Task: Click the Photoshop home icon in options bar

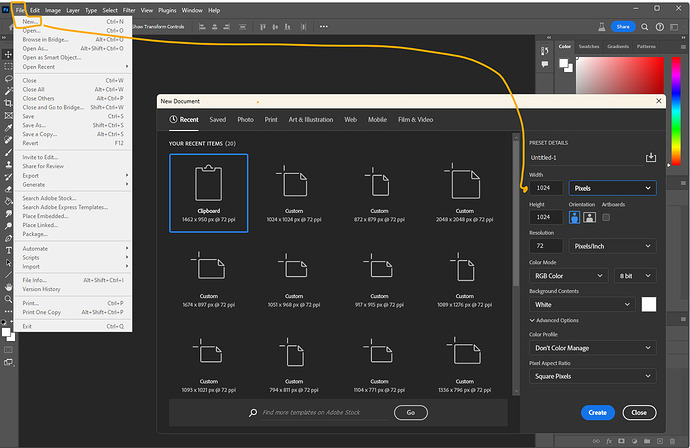Action: point(11,27)
